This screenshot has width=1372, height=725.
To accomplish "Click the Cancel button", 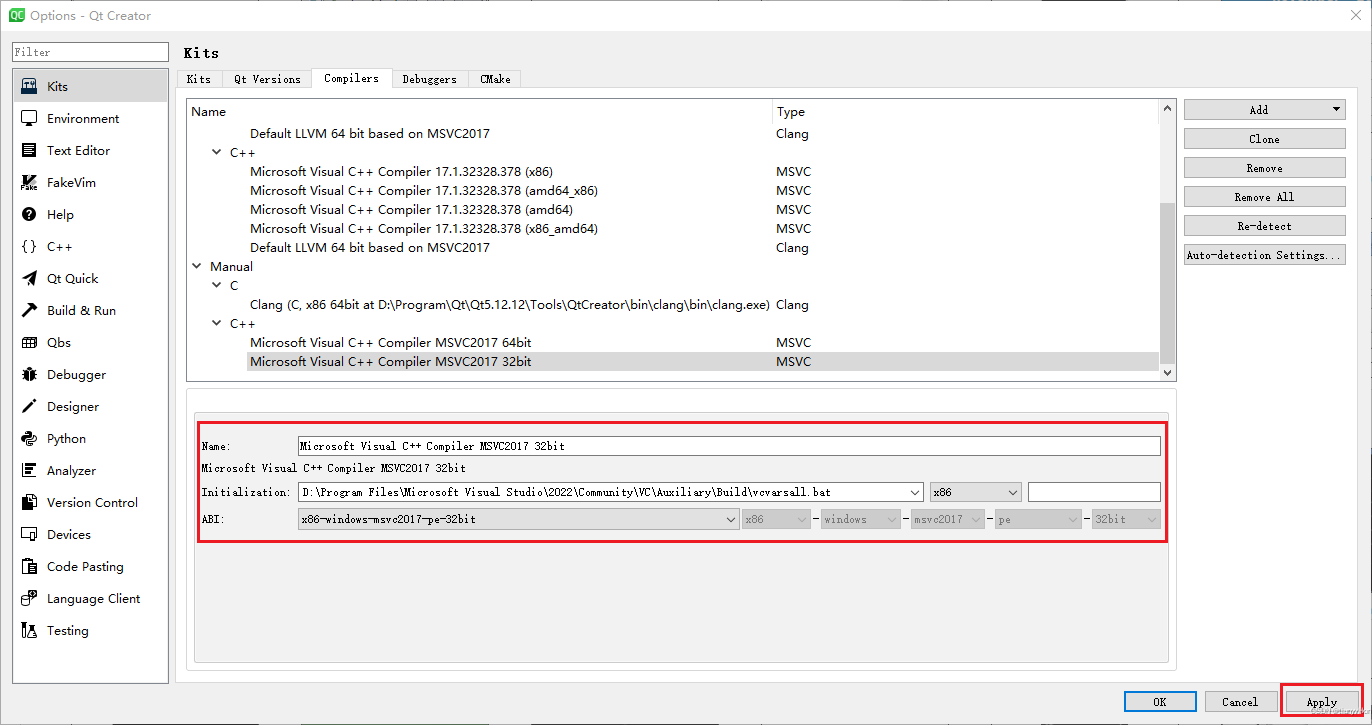I will point(1240,702).
